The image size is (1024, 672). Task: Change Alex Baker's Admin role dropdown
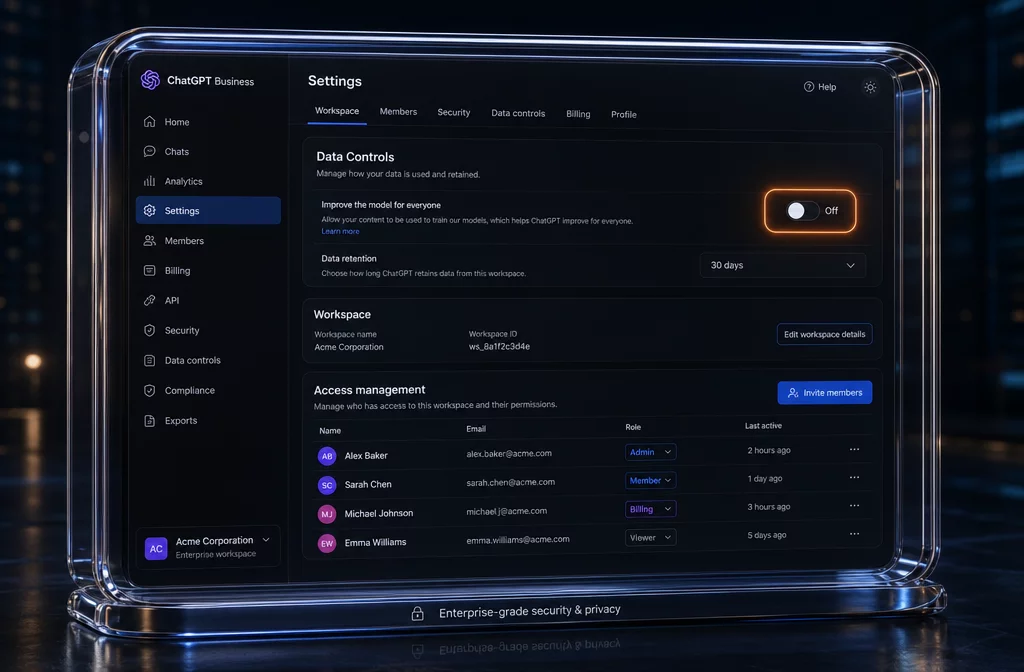650,452
